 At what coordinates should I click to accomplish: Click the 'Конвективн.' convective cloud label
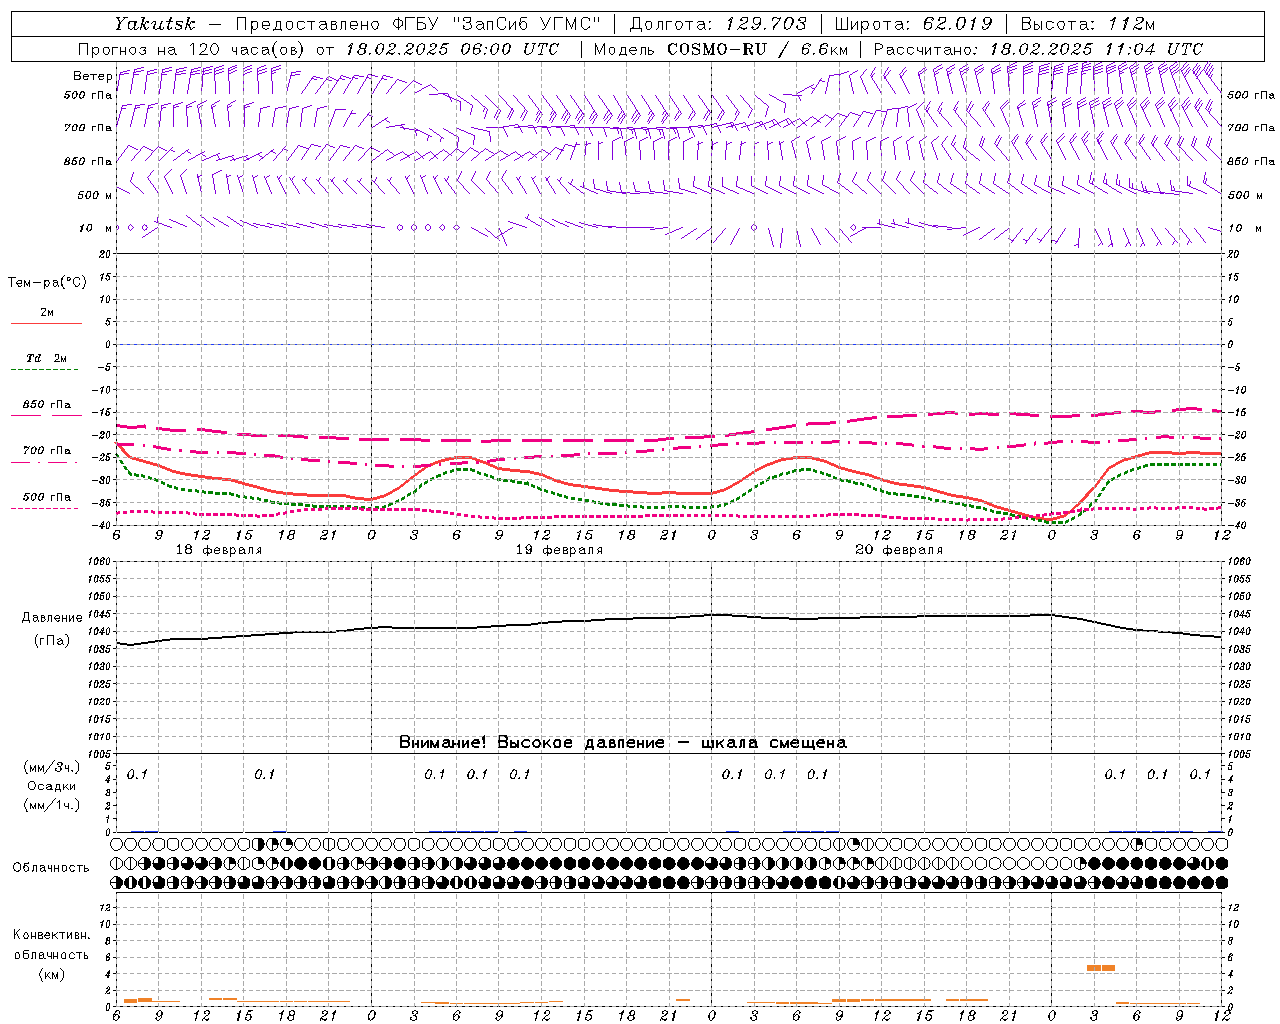coord(52,935)
